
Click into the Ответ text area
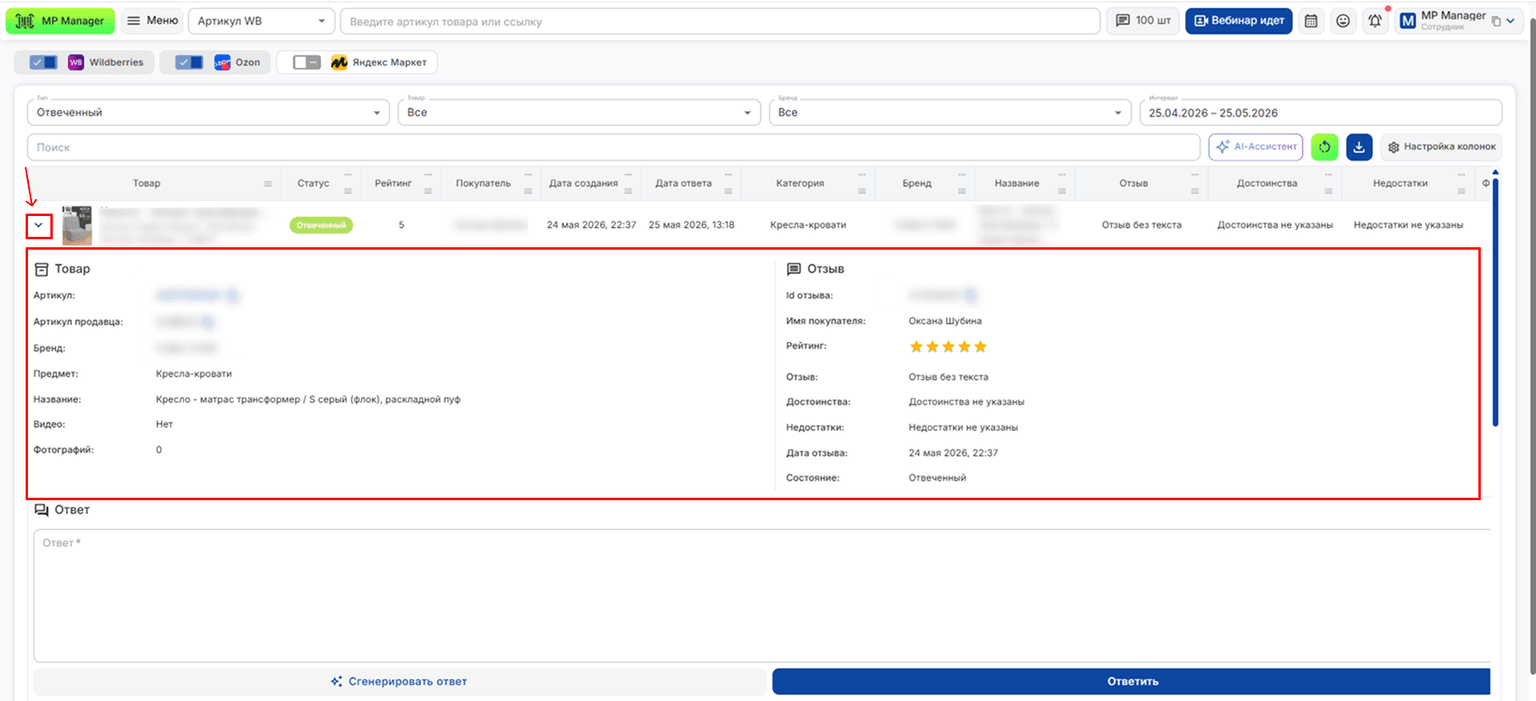click(x=762, y=596)
